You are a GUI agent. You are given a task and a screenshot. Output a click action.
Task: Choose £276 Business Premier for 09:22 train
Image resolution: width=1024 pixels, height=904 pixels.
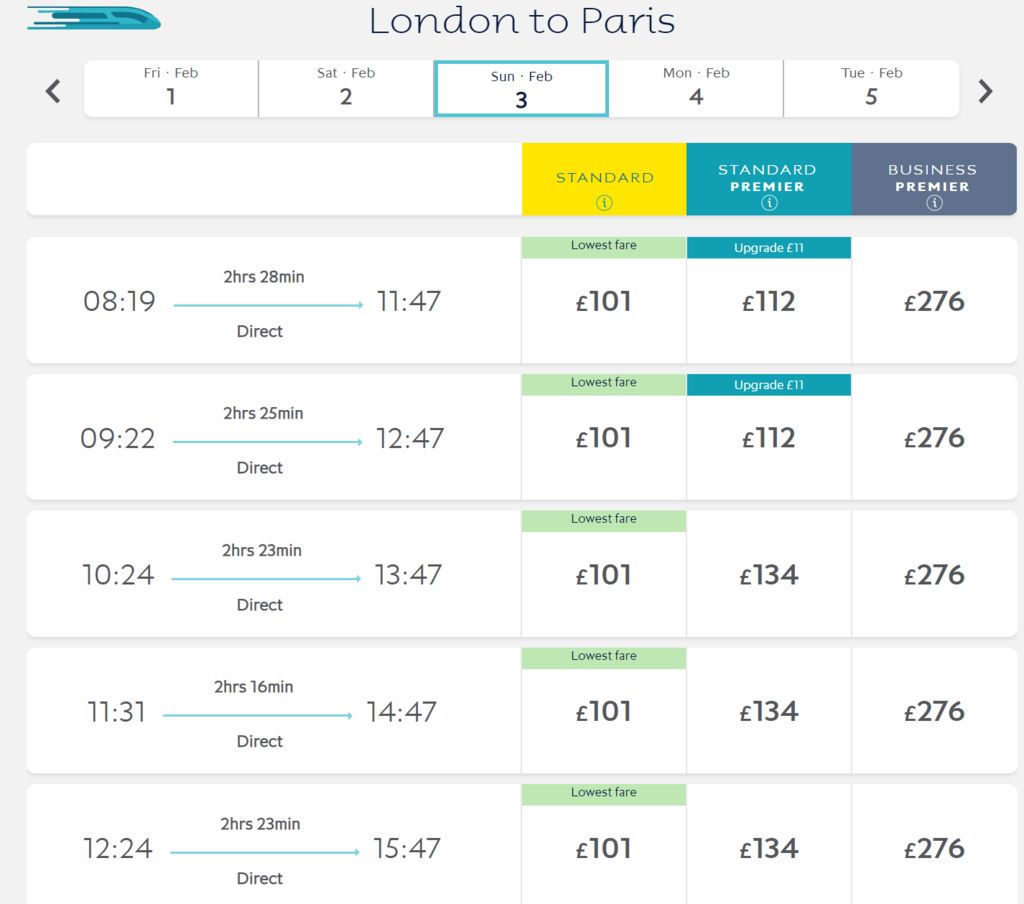(x=935, y=437)
